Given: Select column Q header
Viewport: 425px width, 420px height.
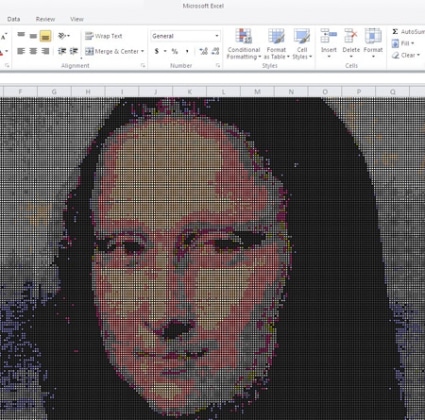Looking at the screenshot, I should pos(393,92).
